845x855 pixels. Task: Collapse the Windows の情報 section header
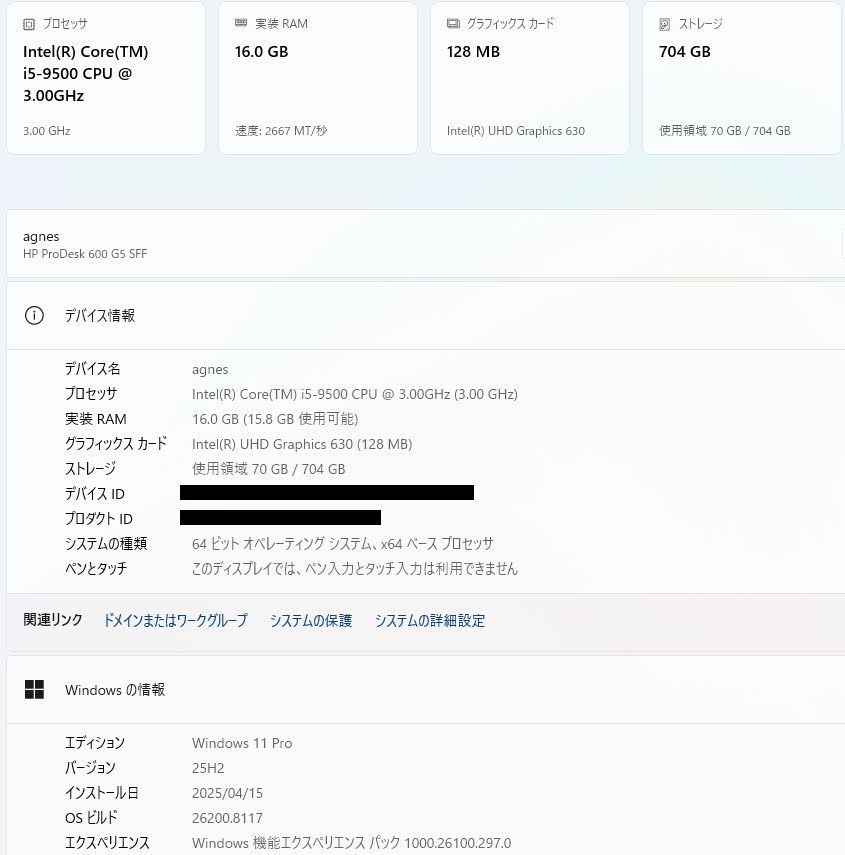click(426, 689)
